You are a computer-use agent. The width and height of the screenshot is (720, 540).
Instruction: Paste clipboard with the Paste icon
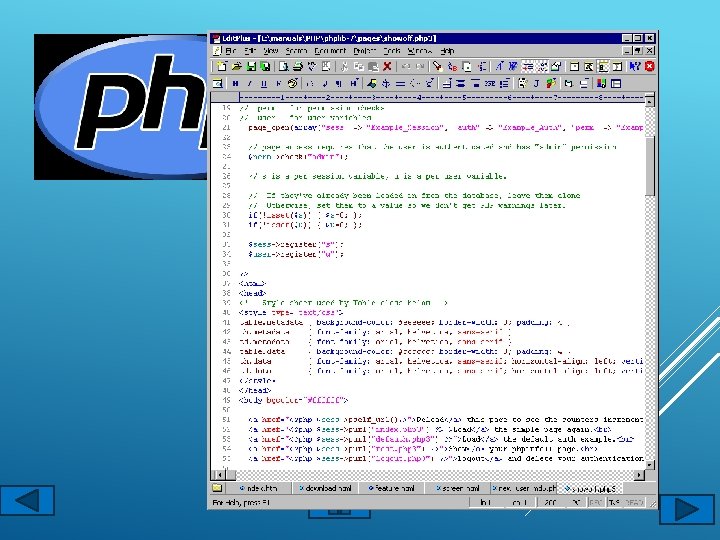pyautogui.click(x=373, y=67)
